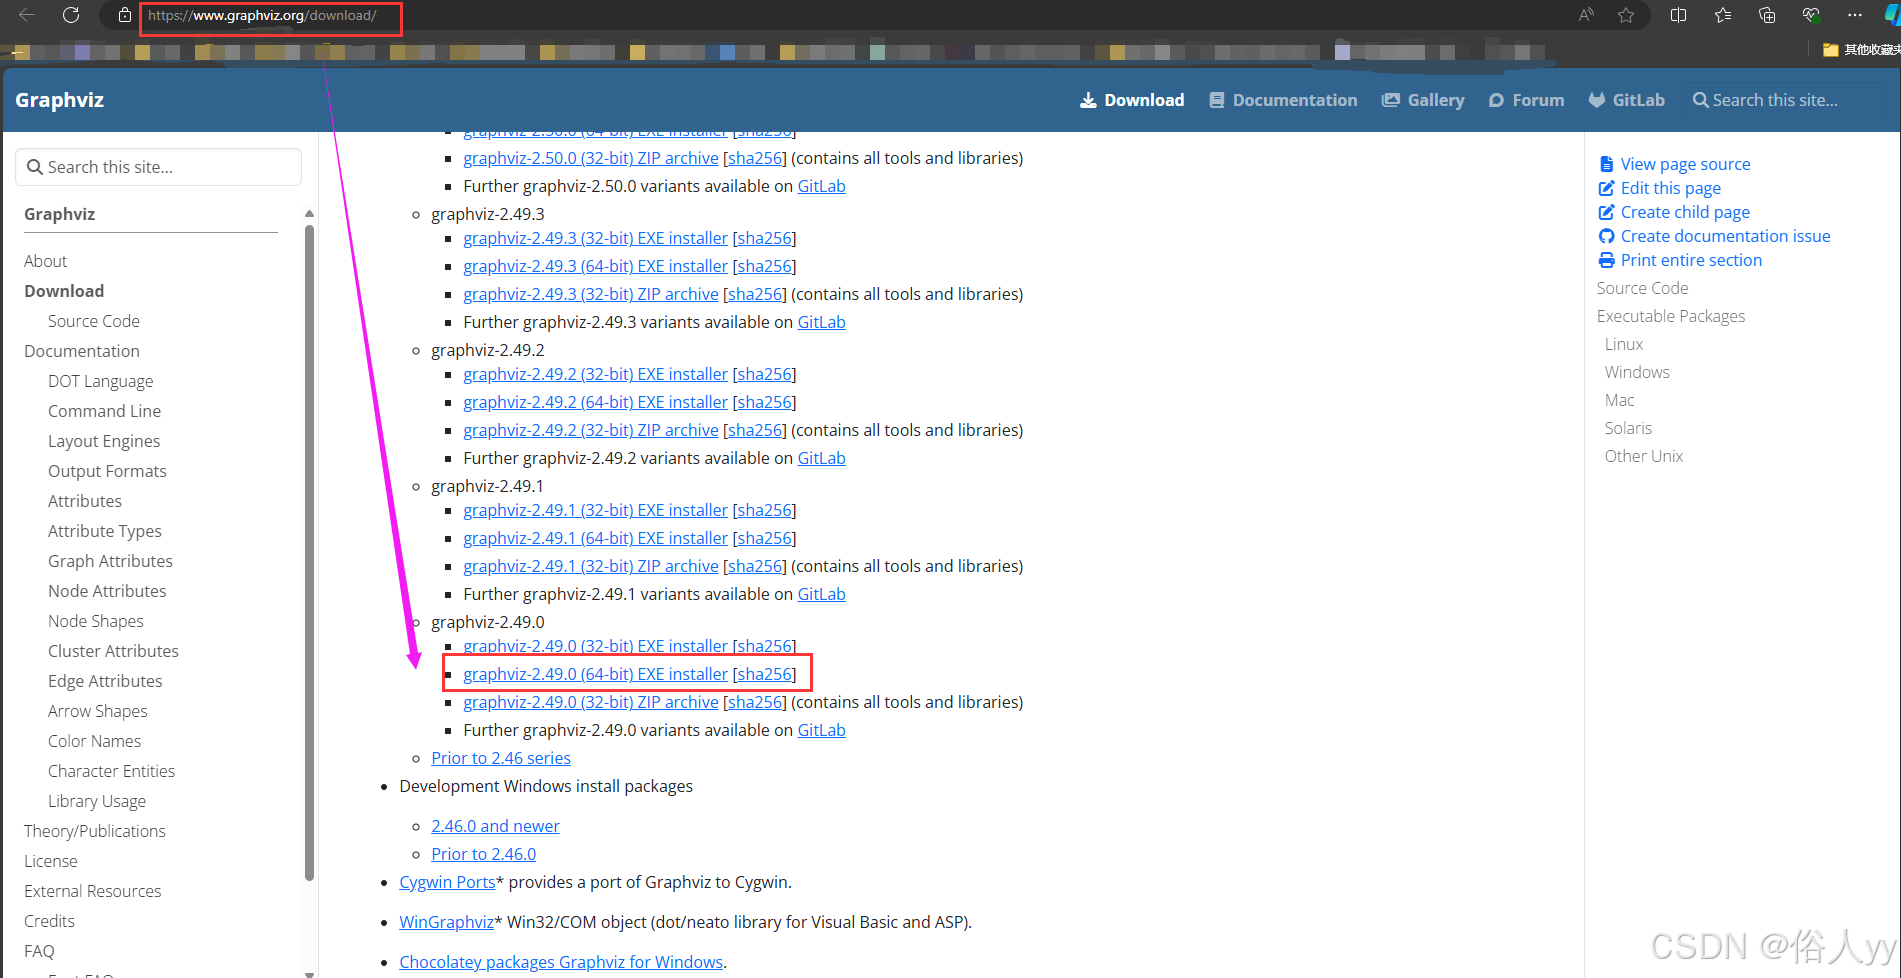Click the navbar search magnifier icon

1700,100
